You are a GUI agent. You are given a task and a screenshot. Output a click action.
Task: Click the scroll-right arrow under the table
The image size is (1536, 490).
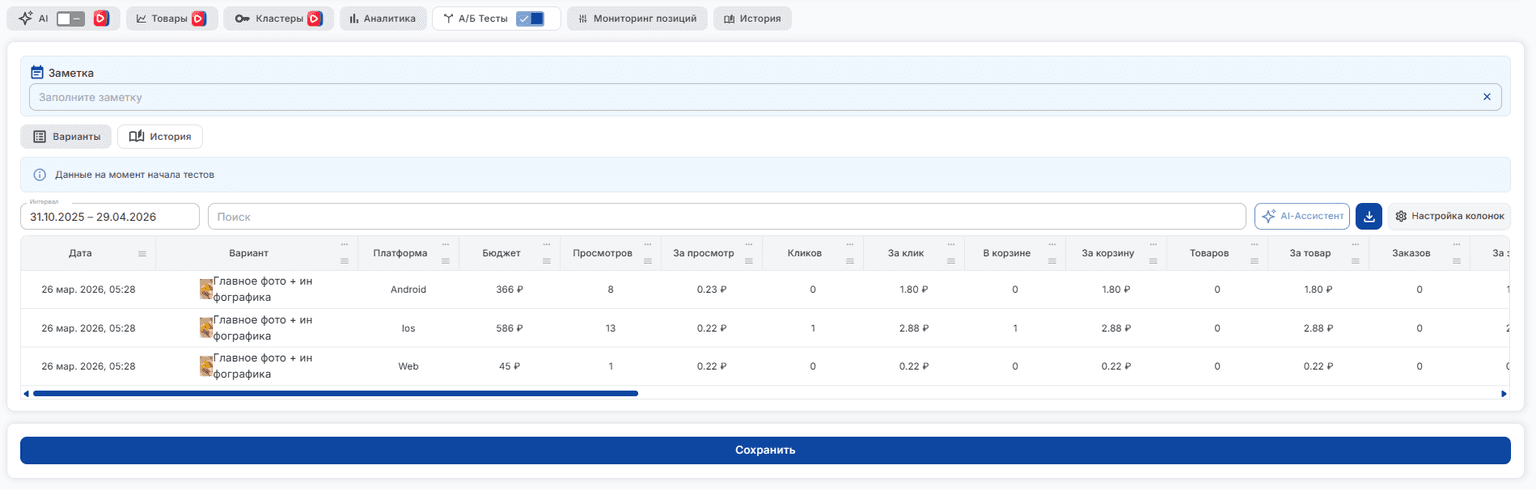tap(1504, 393)
